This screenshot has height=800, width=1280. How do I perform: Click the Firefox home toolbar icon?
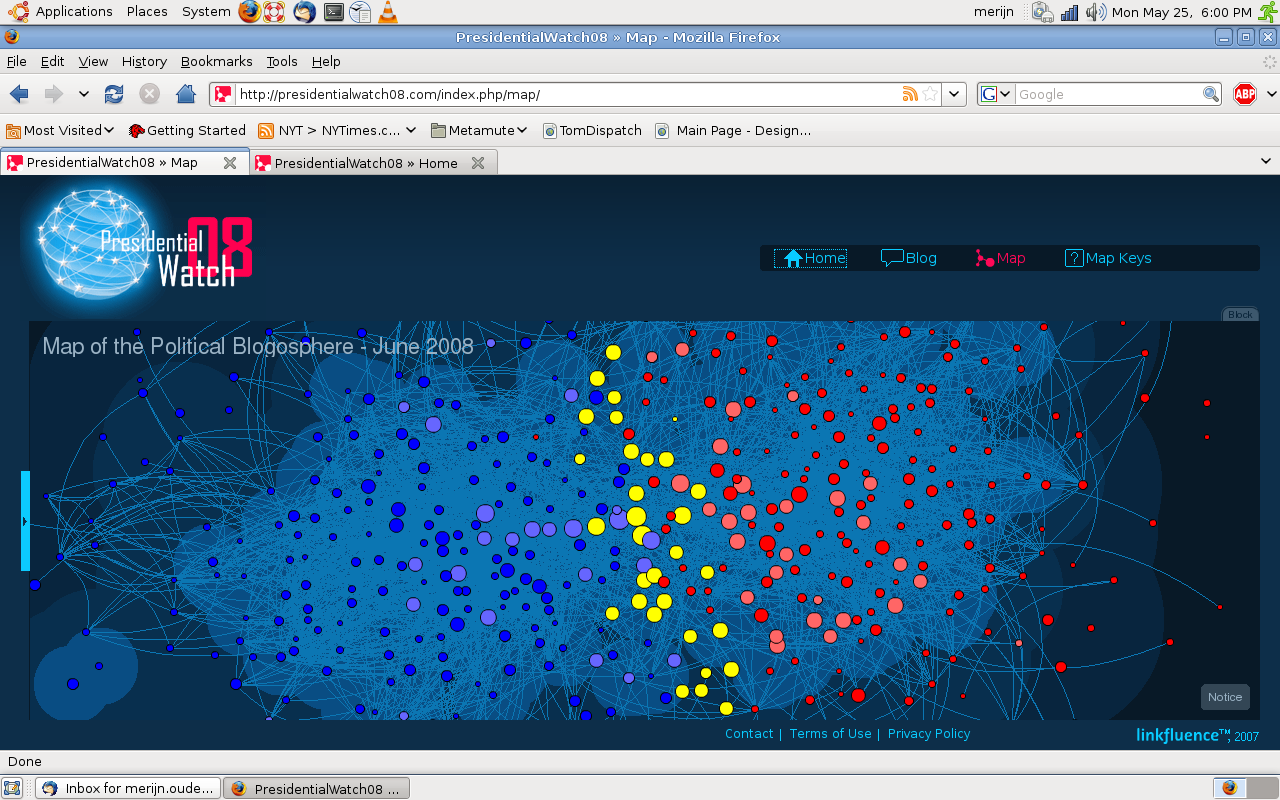[x=185, y=94]
